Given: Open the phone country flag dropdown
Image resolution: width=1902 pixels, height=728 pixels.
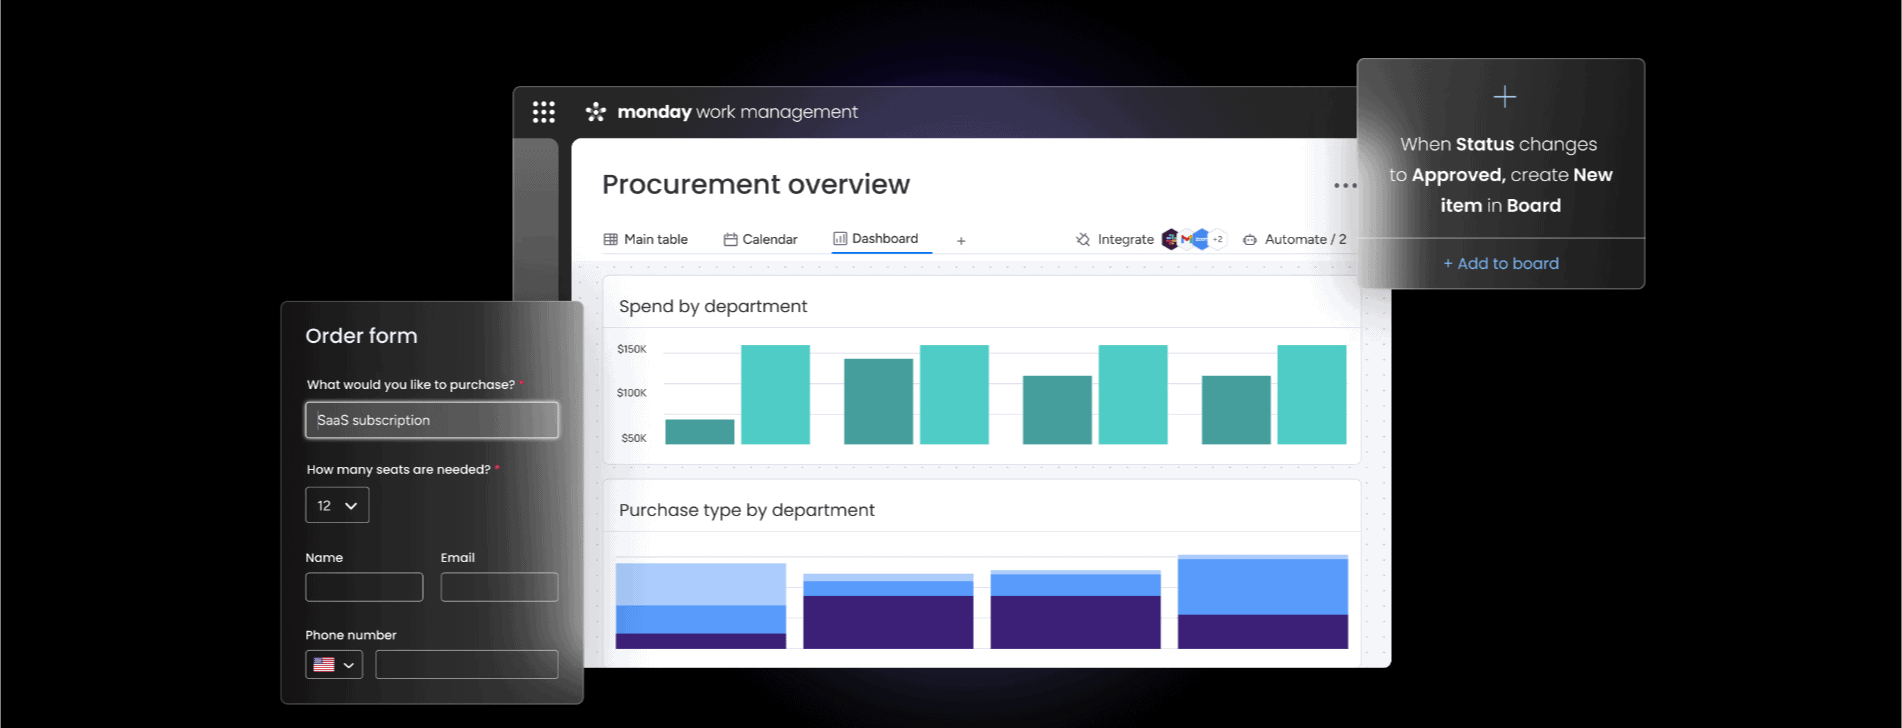Looking at the screenshot, I should [x=334, y=664].
